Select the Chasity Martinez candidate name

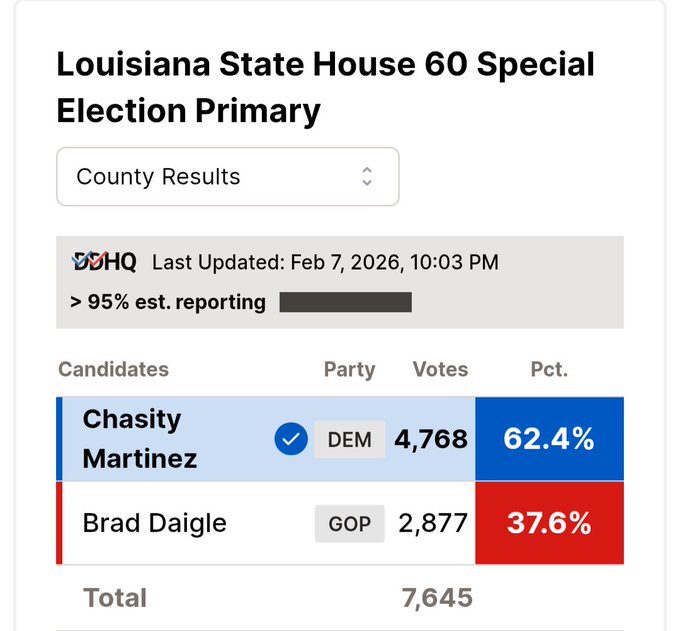click(140, 439)
